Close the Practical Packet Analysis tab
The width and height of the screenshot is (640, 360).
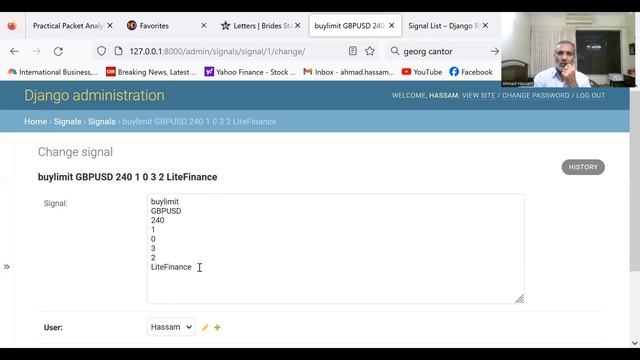[110, 25]
